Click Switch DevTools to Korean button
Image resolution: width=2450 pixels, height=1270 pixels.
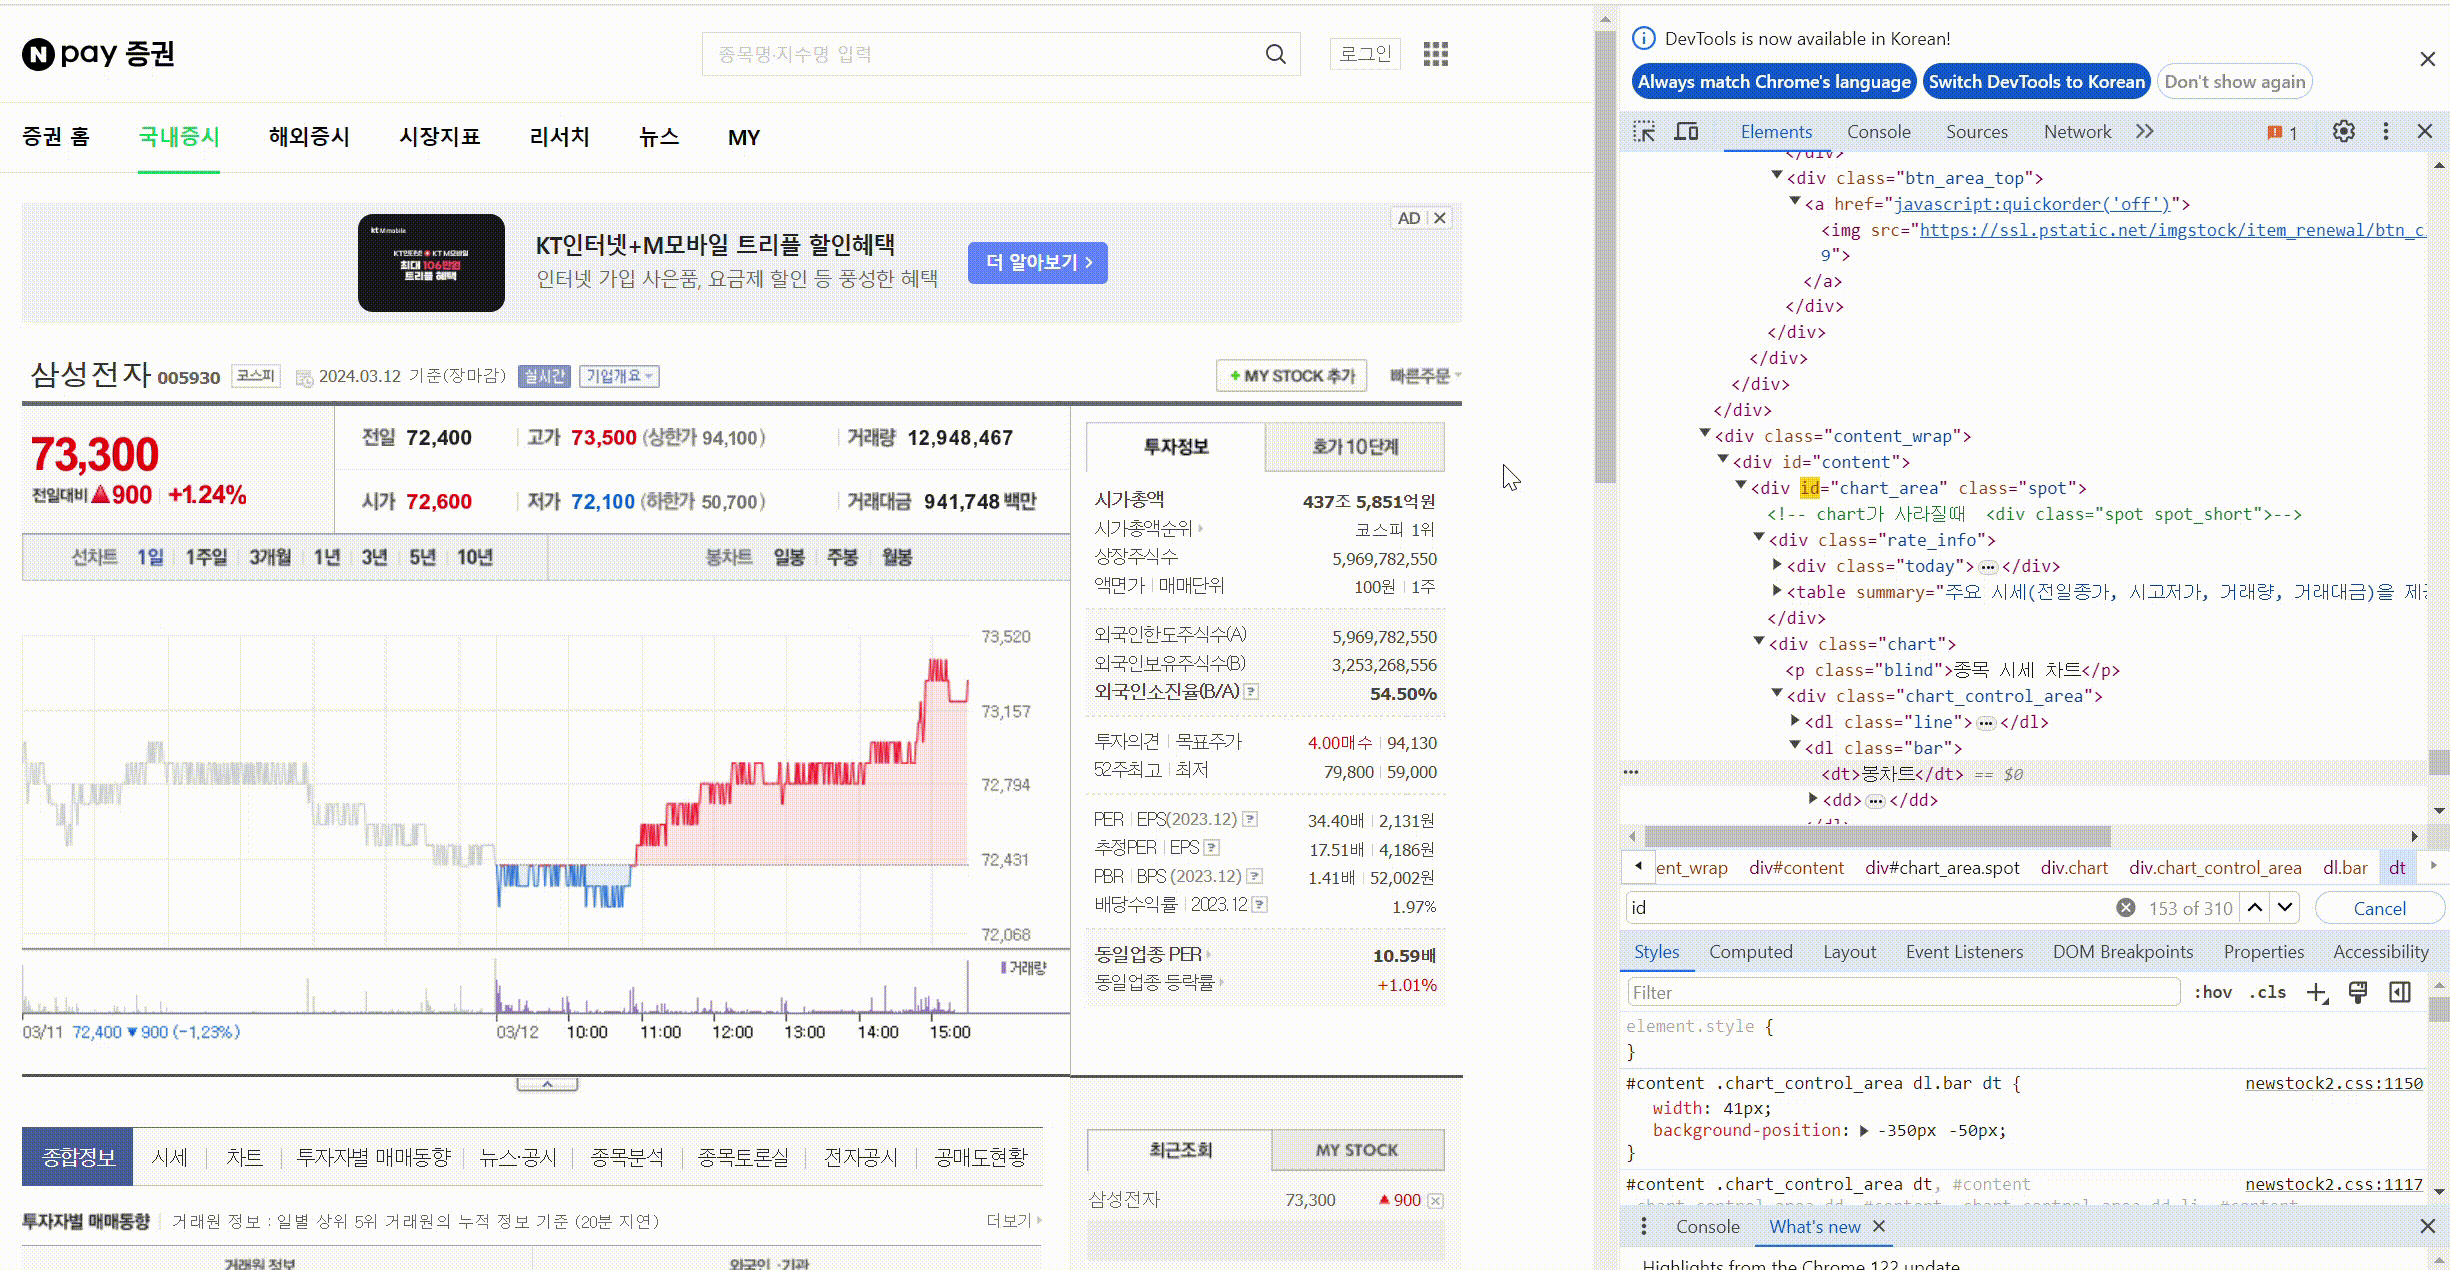click(x=2036, y=82)
